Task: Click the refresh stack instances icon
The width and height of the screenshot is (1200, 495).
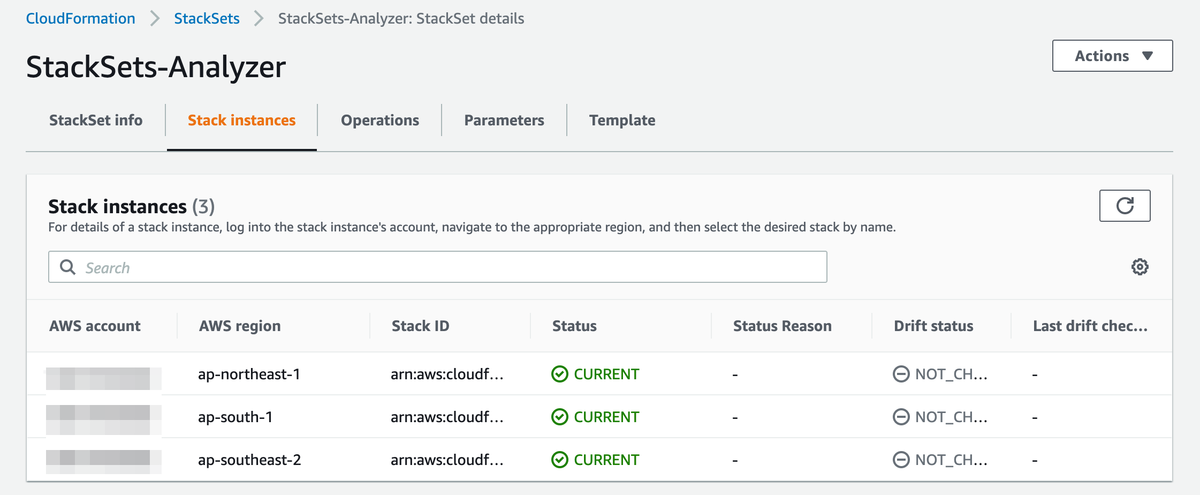Action: pos(1124,206)
